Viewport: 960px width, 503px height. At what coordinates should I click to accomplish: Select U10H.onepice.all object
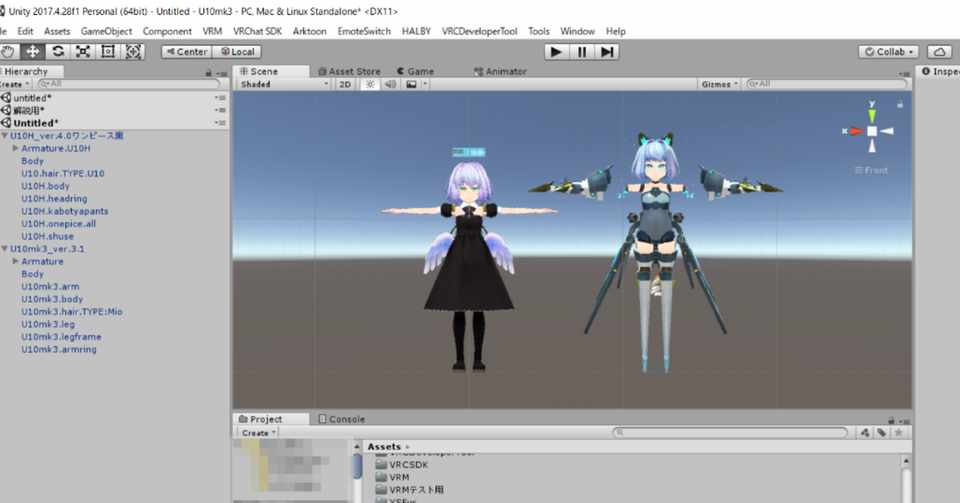point(58,224)
